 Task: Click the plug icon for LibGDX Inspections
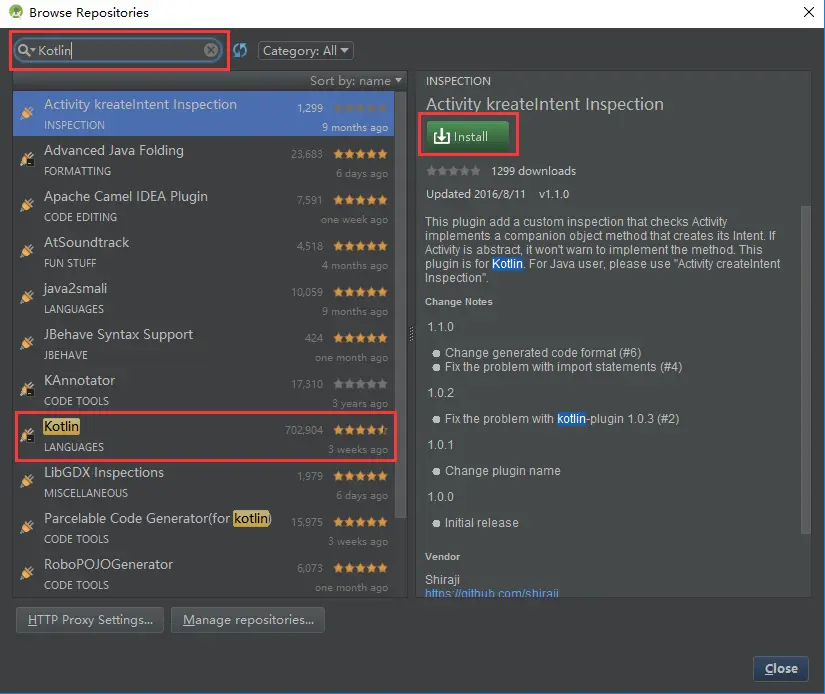coord(27,481)
